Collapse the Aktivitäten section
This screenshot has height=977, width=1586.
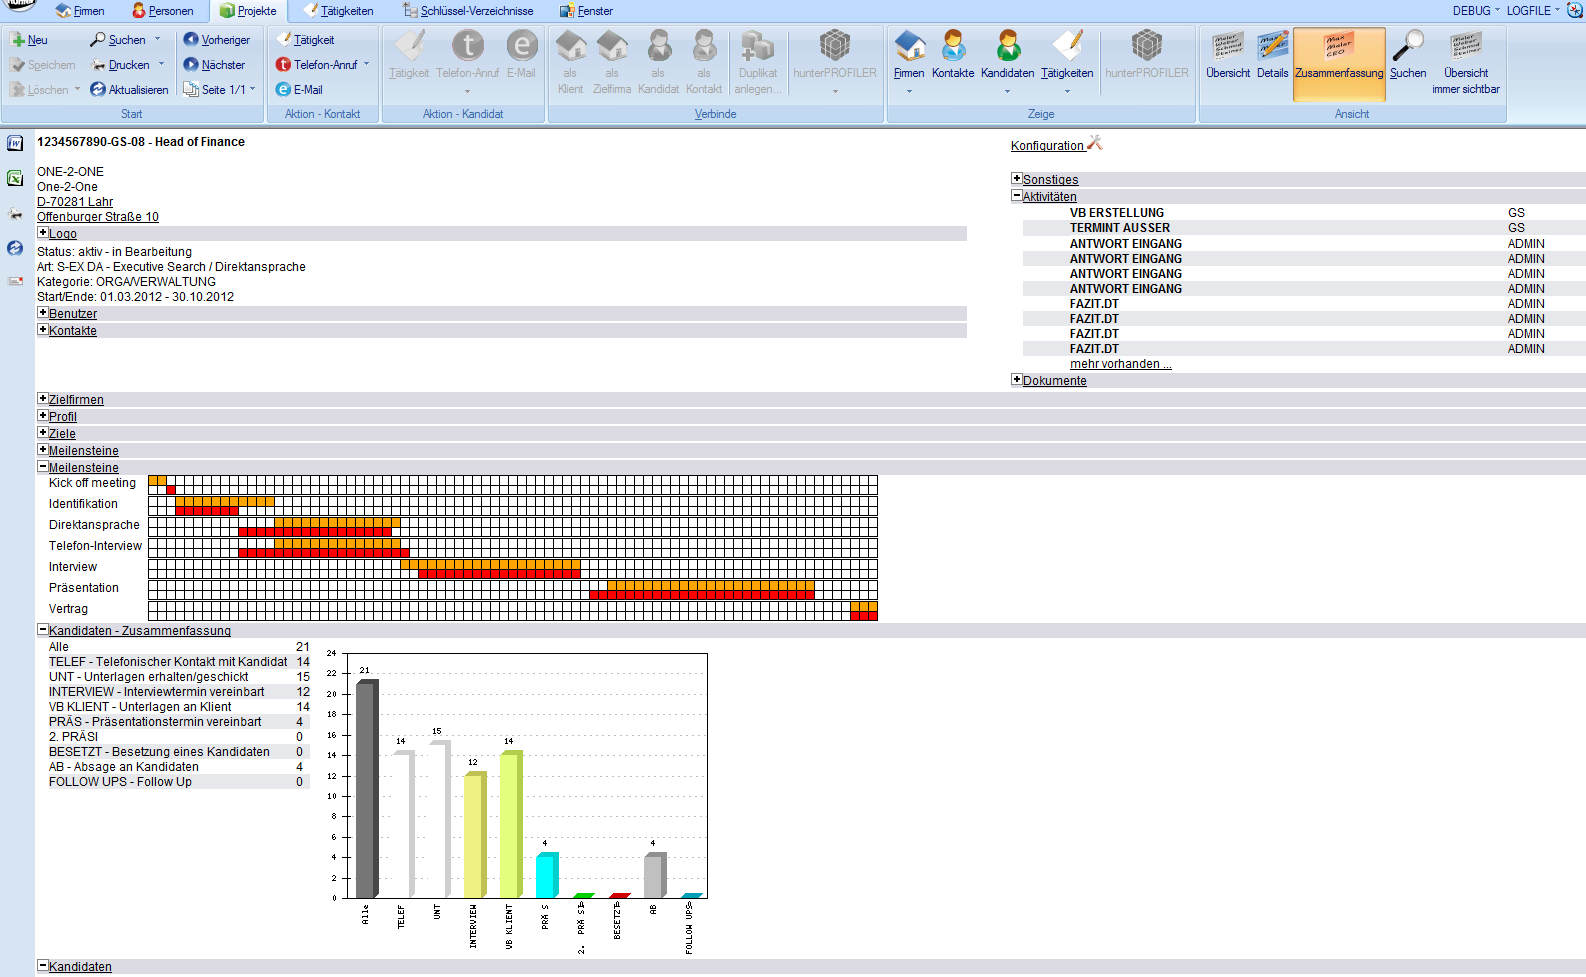tap(1017, 196)
